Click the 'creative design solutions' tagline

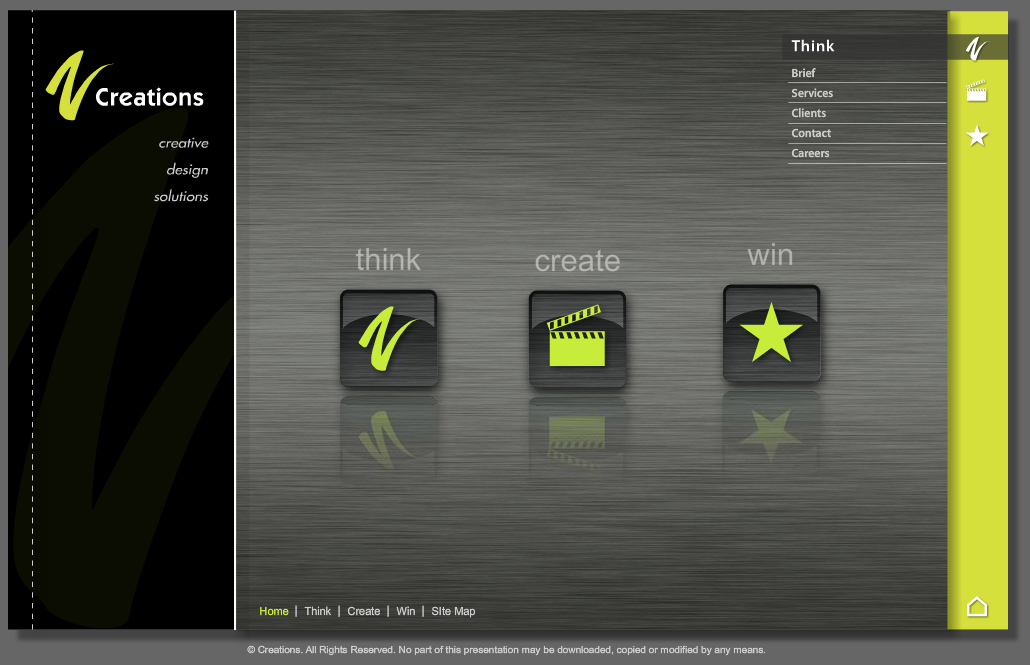182,170
